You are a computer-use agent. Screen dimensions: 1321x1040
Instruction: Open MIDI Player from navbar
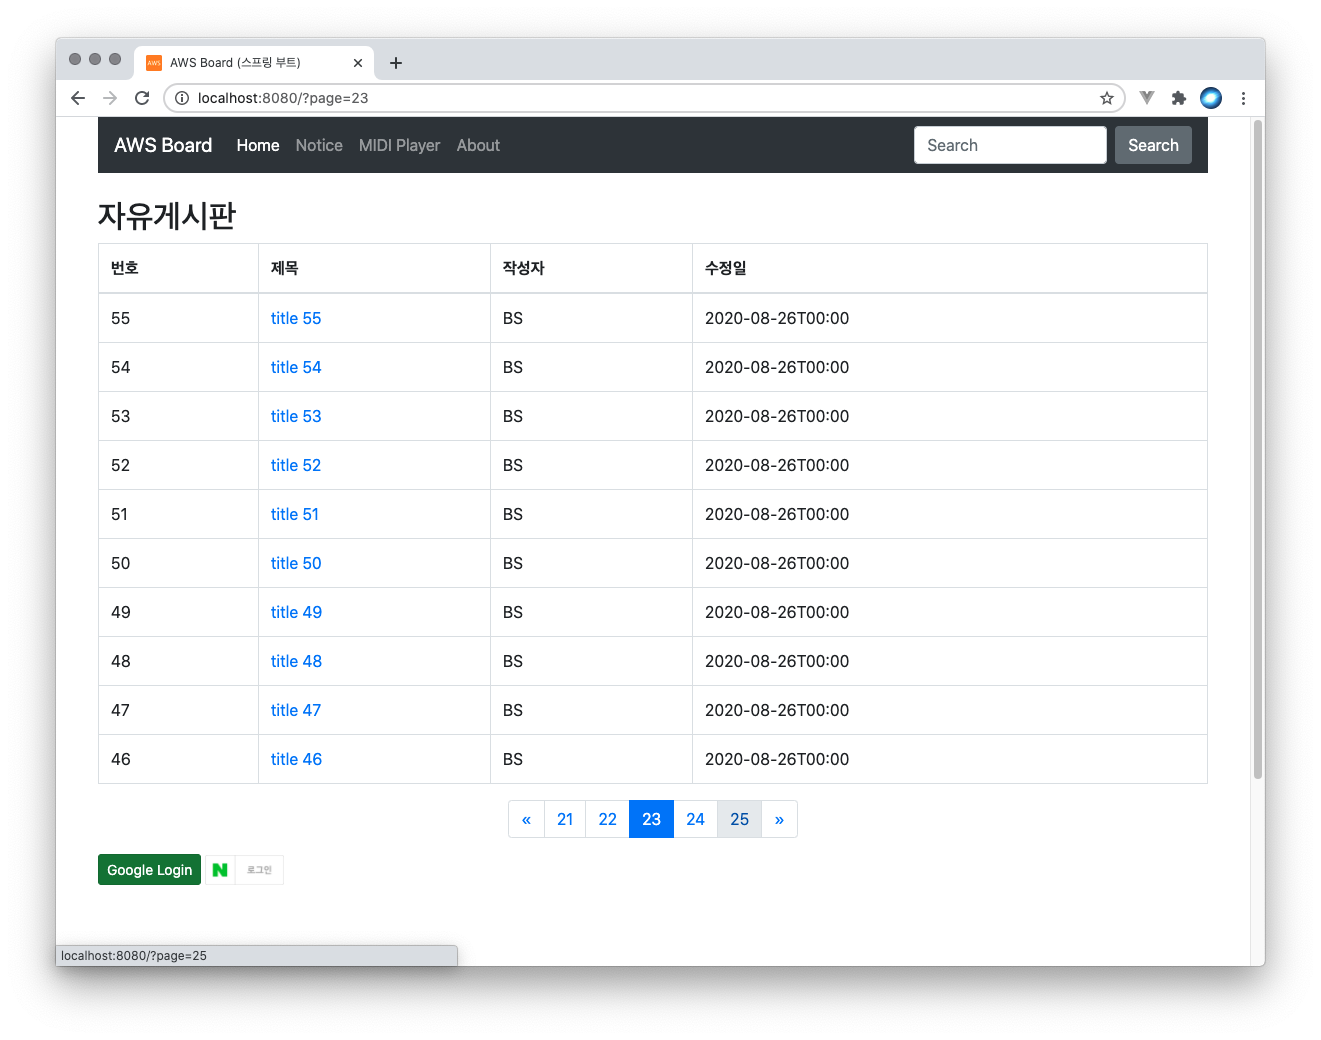399,145
